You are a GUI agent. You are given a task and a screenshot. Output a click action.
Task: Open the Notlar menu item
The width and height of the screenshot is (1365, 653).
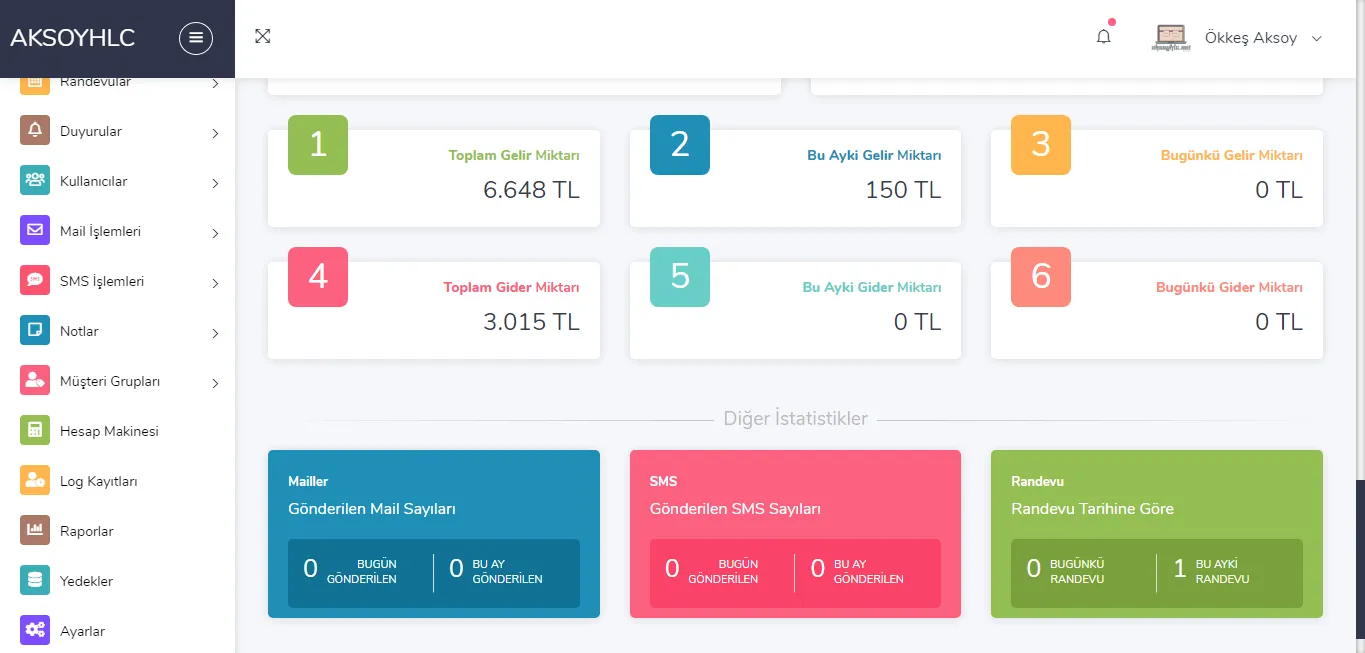tap(117, 331)
